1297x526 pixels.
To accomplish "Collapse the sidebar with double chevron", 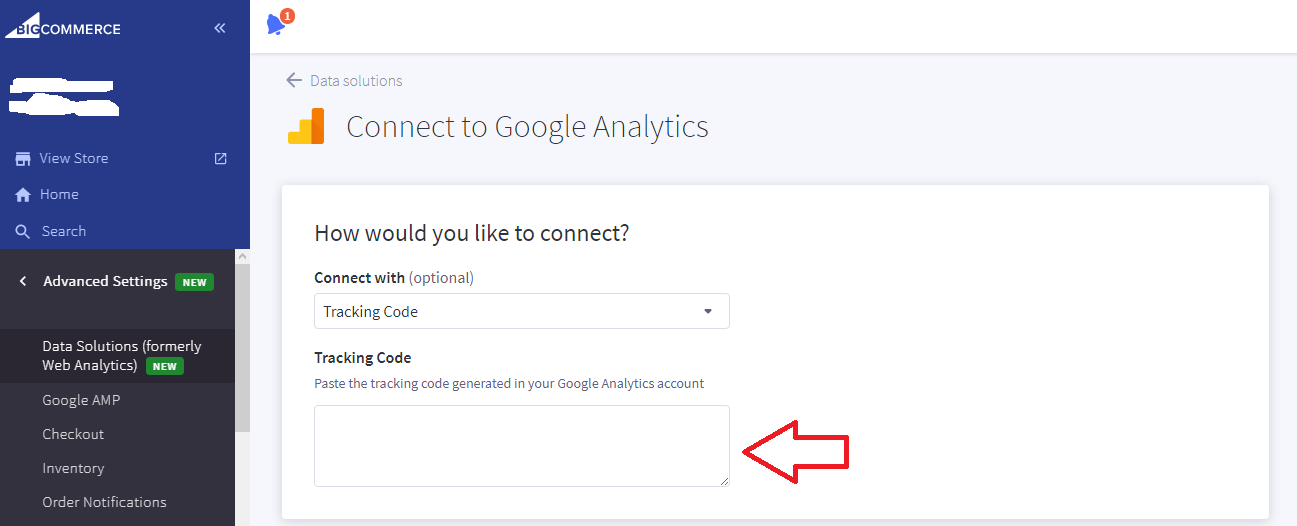I will [220, 28].
